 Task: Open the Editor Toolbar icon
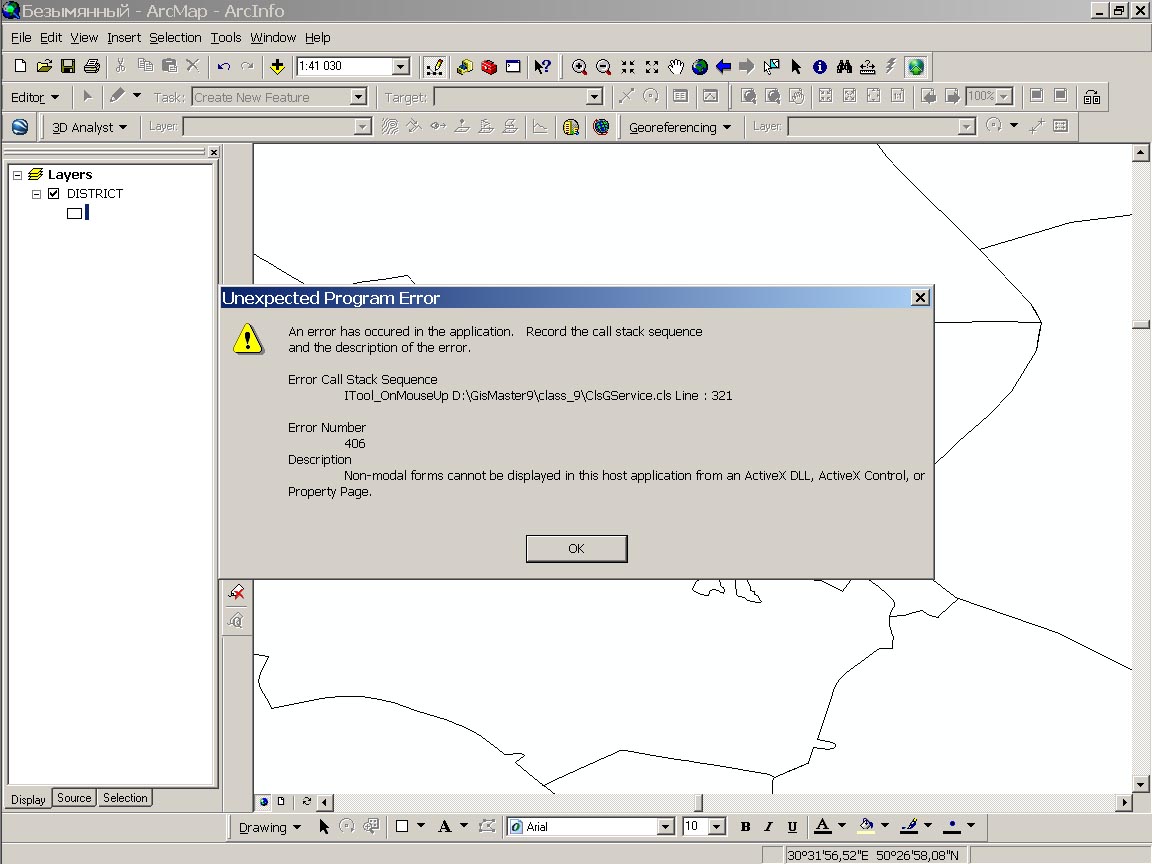tap(434, 67)
